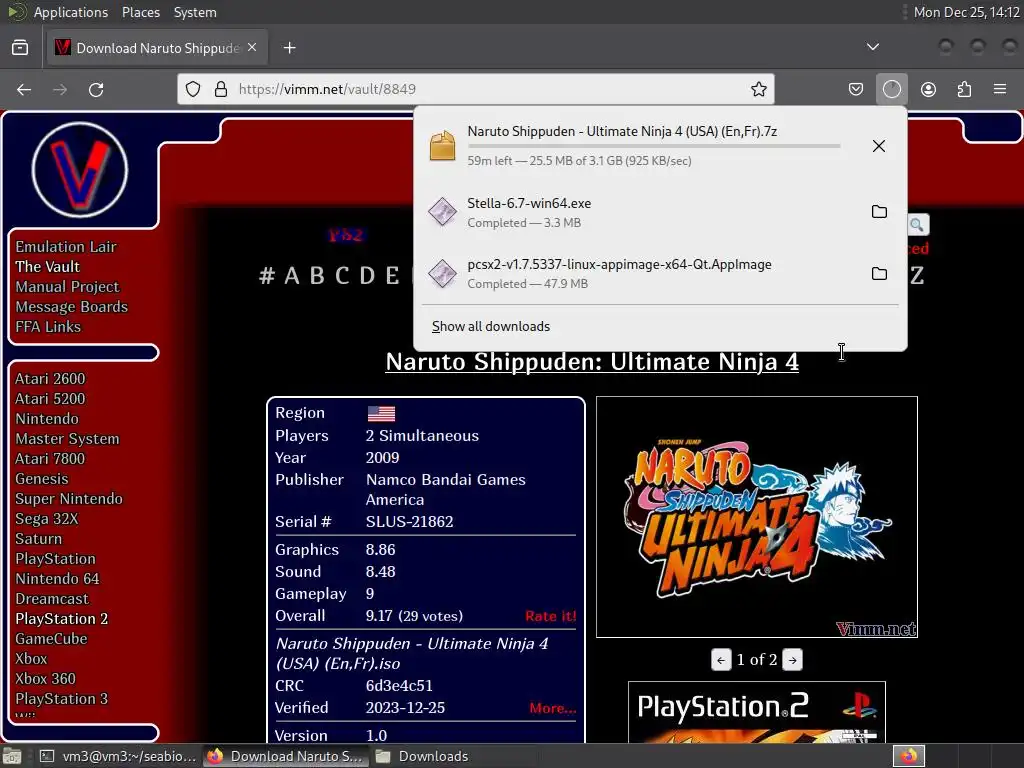Show next box art image
The width and height of the screenshot is (1024, 768).
tap(792, 660)
